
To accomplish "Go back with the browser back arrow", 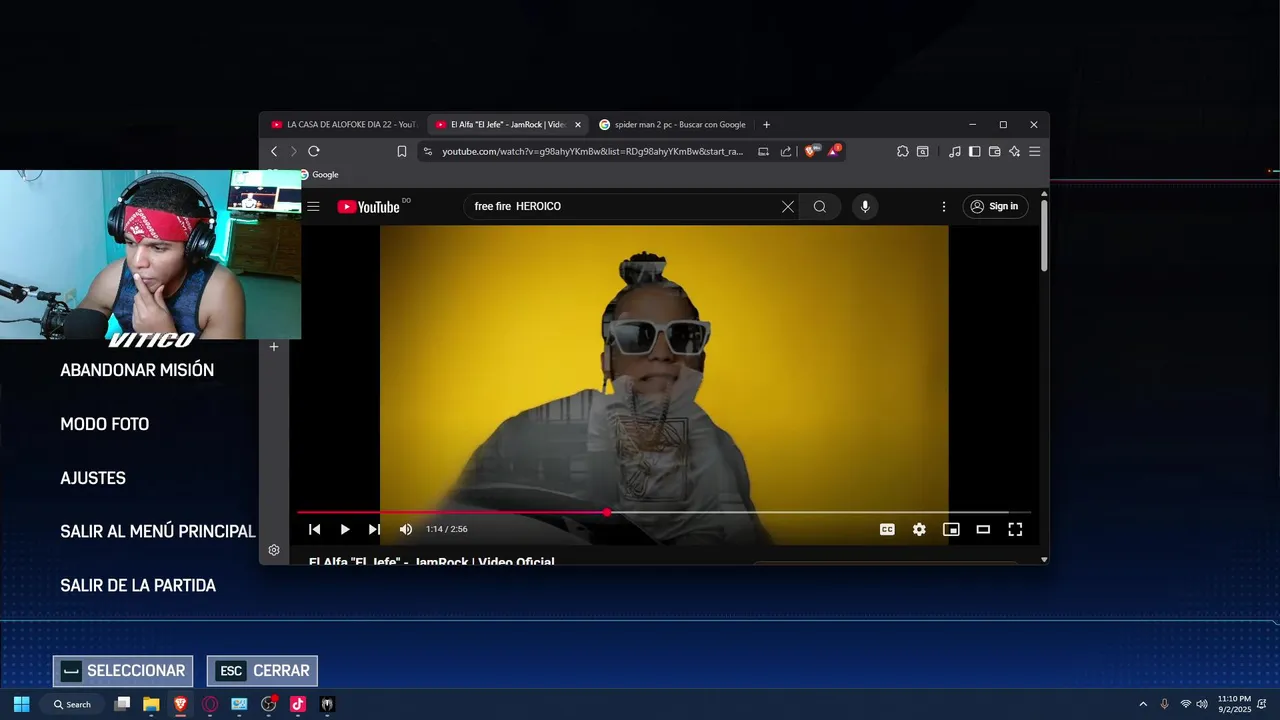I will [274, 151].
